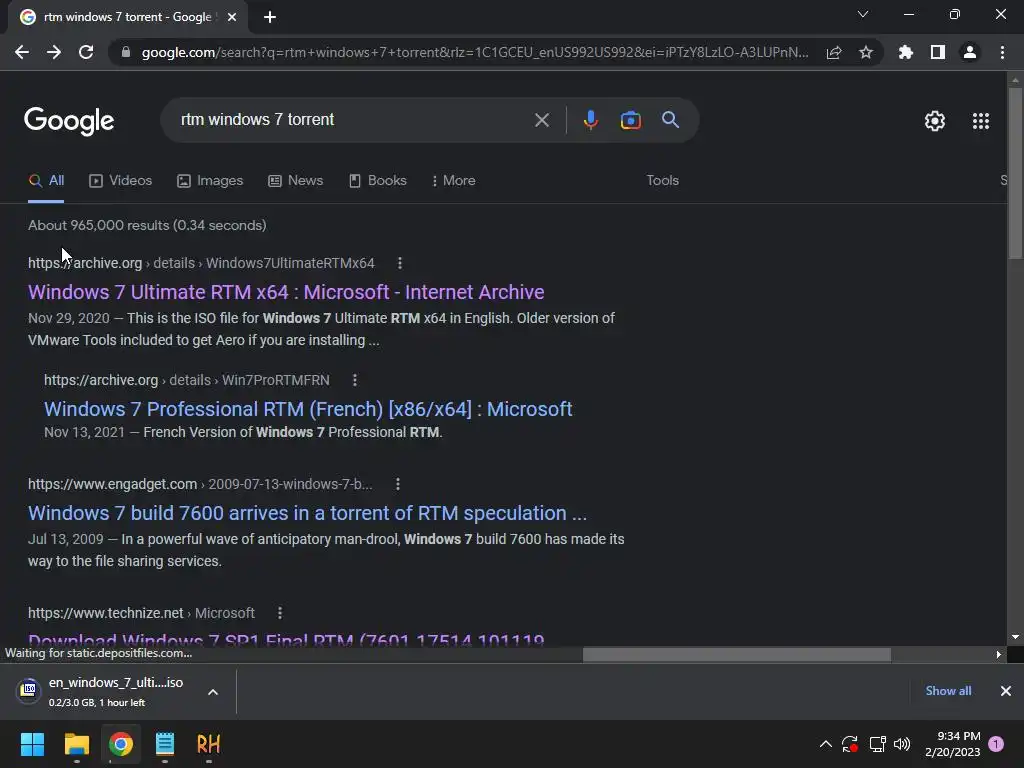
Task: Click the scroll right arrow of horizontal scrollbar
Action: pos(999,654)
